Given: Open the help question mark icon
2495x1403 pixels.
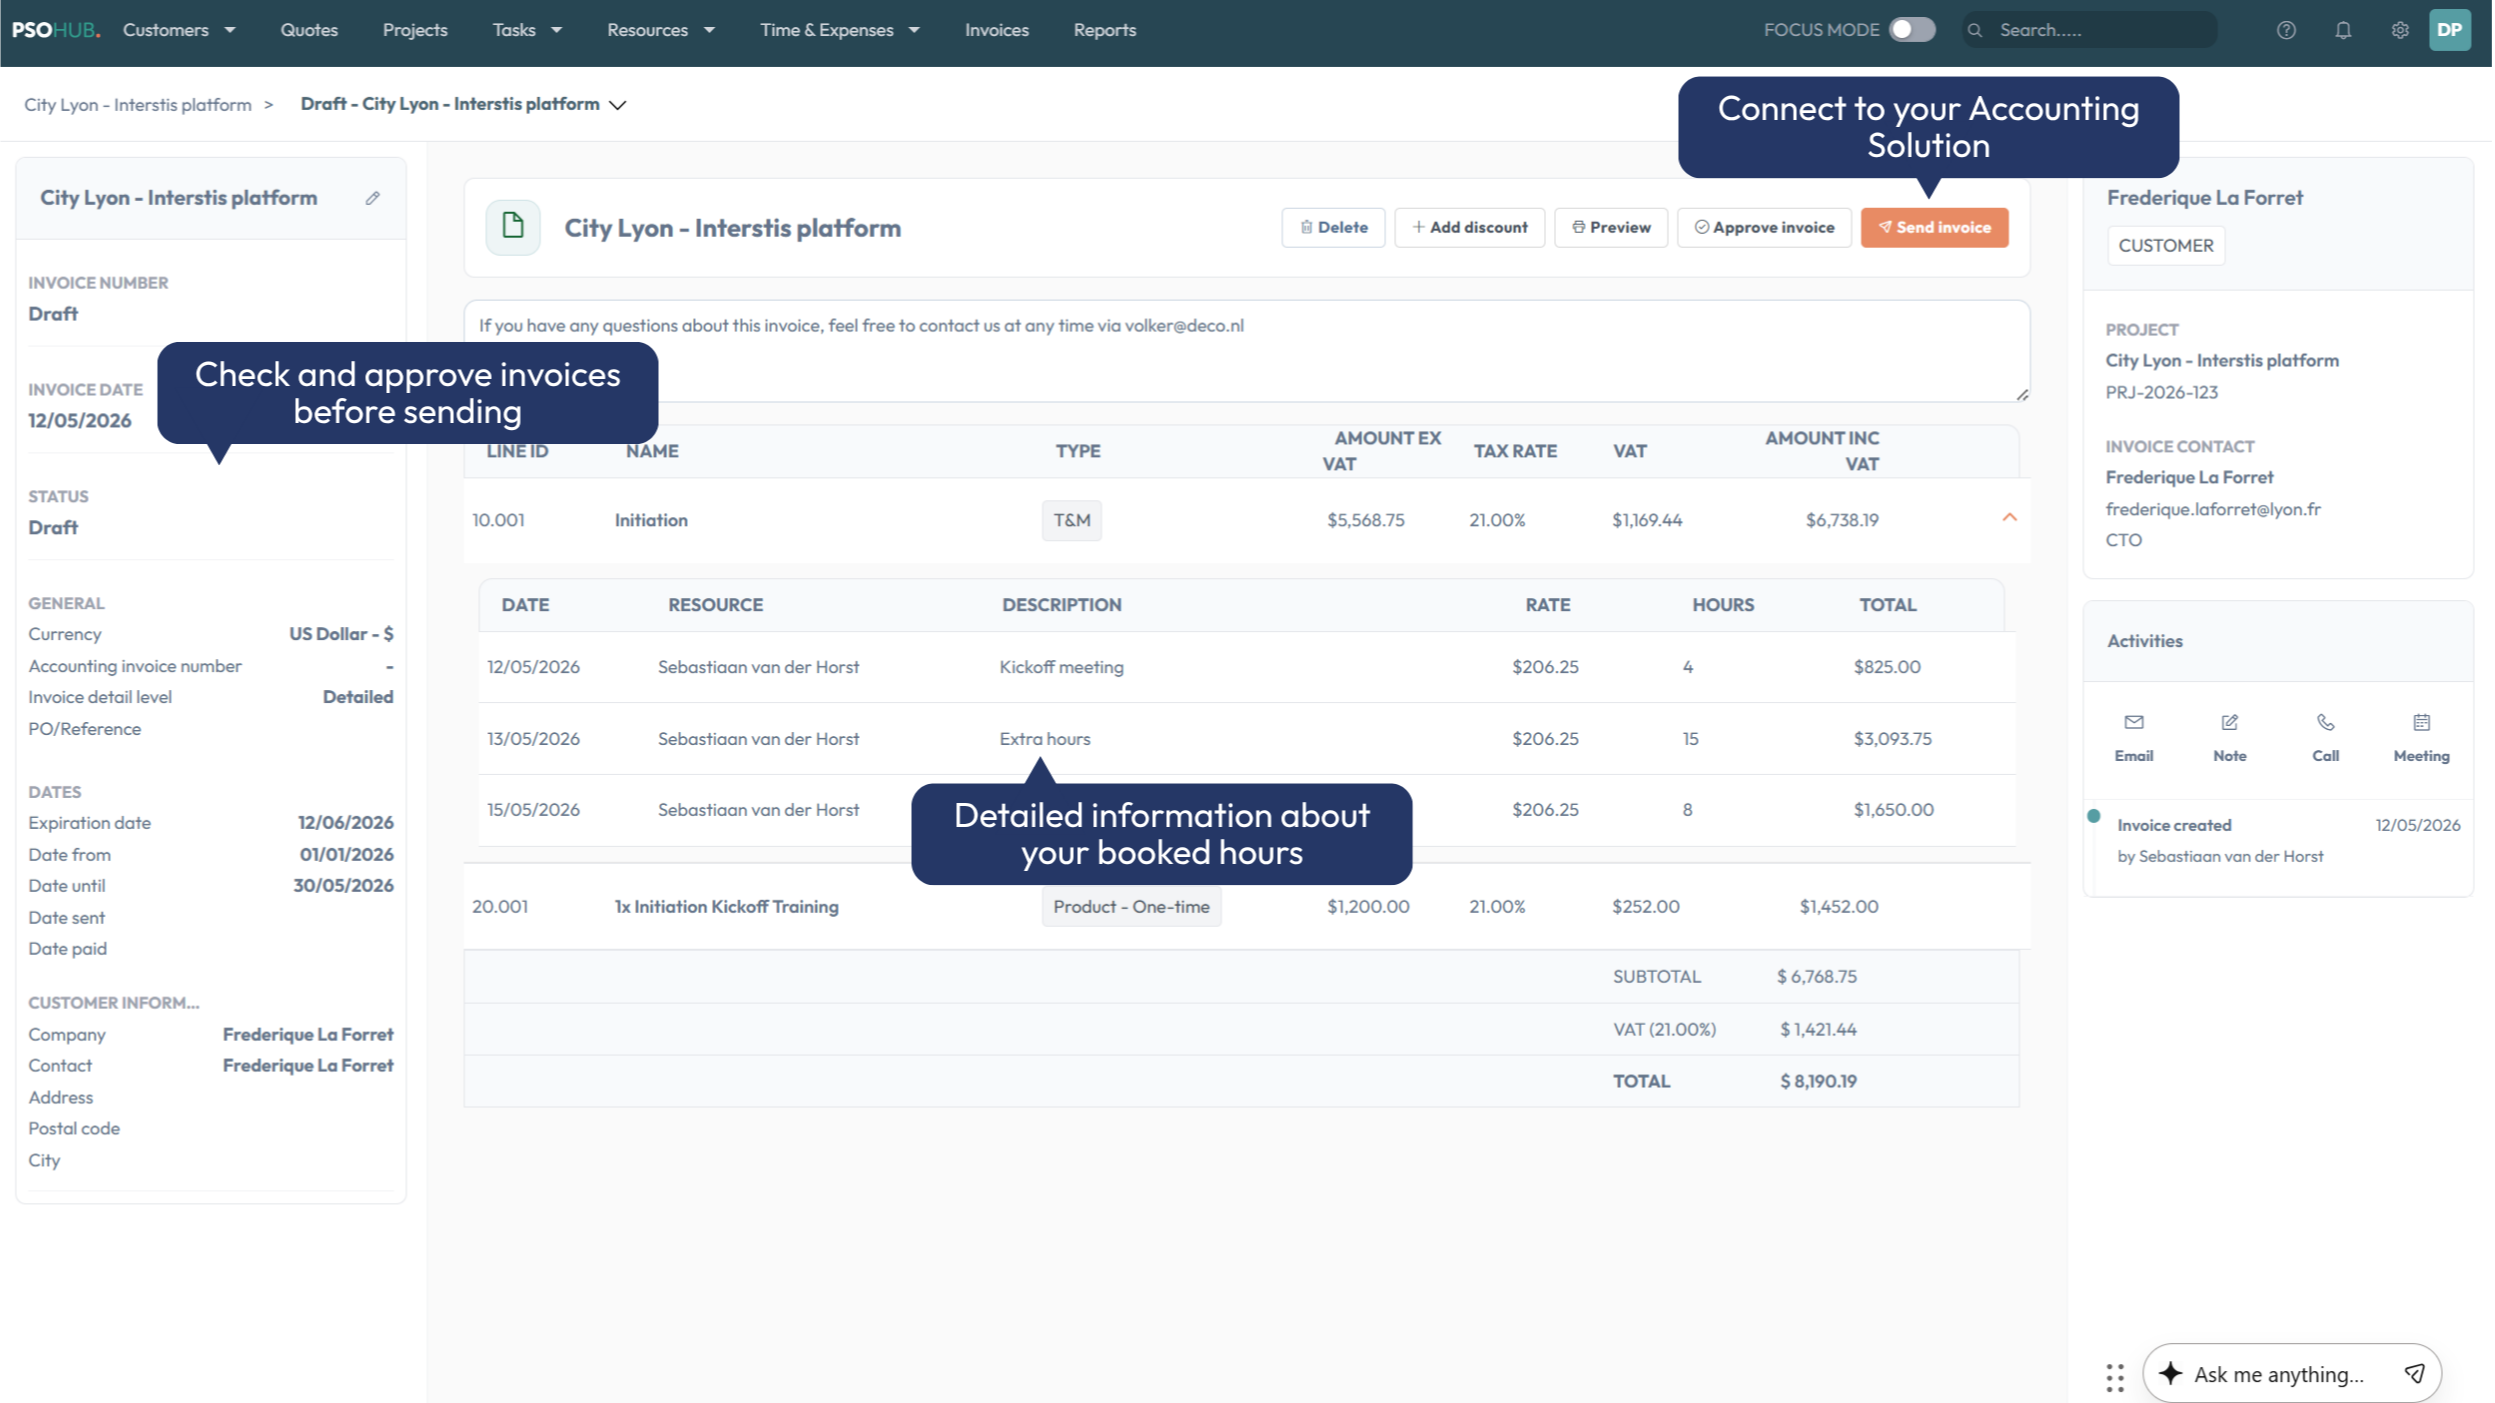Looking at the screenshot, I should (2286, 30).
